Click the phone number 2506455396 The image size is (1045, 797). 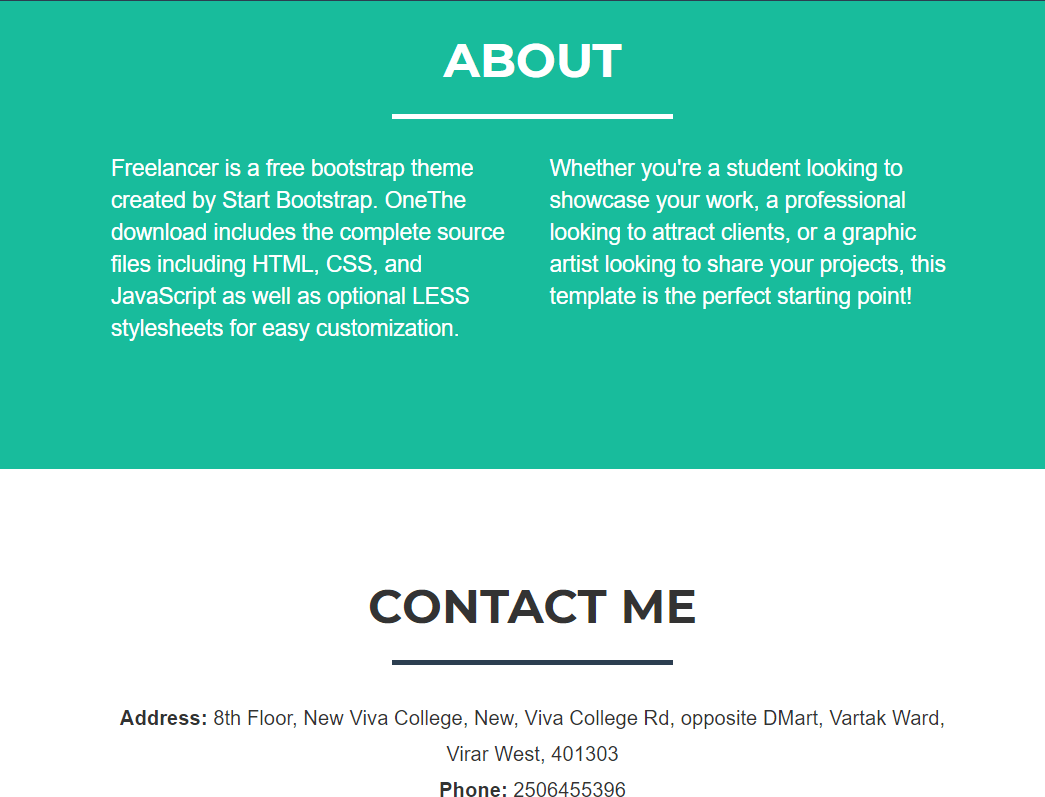pyautogui.click(x=569, y=789)
